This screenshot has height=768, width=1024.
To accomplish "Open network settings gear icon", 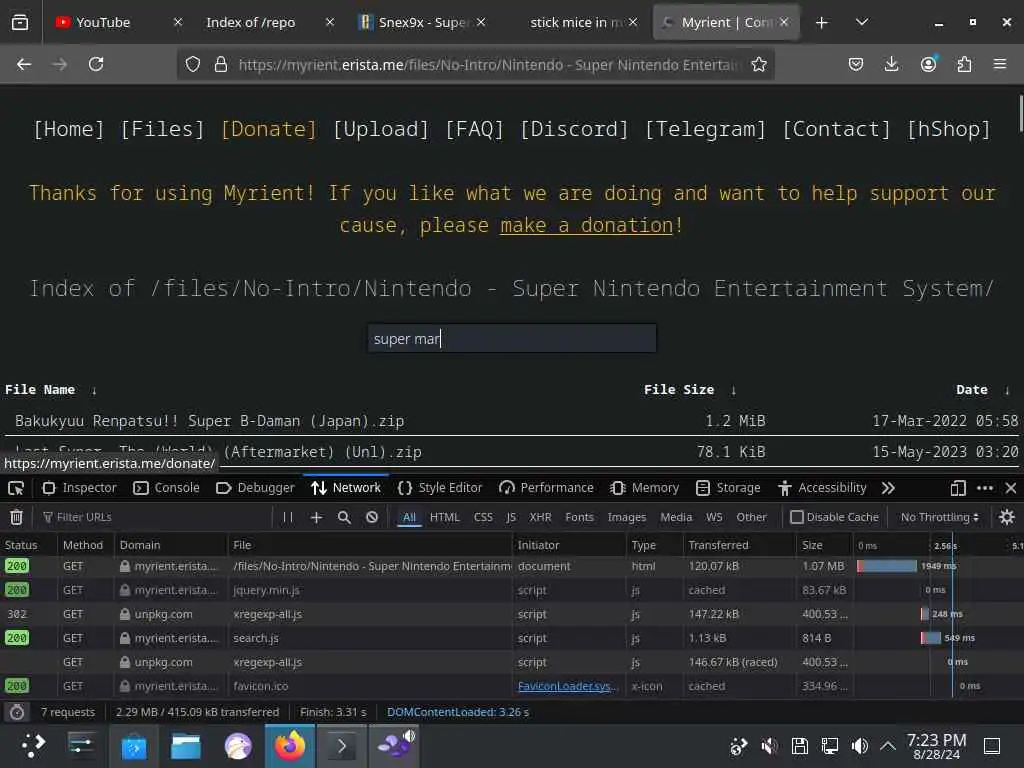I will tap(1006, 517).
